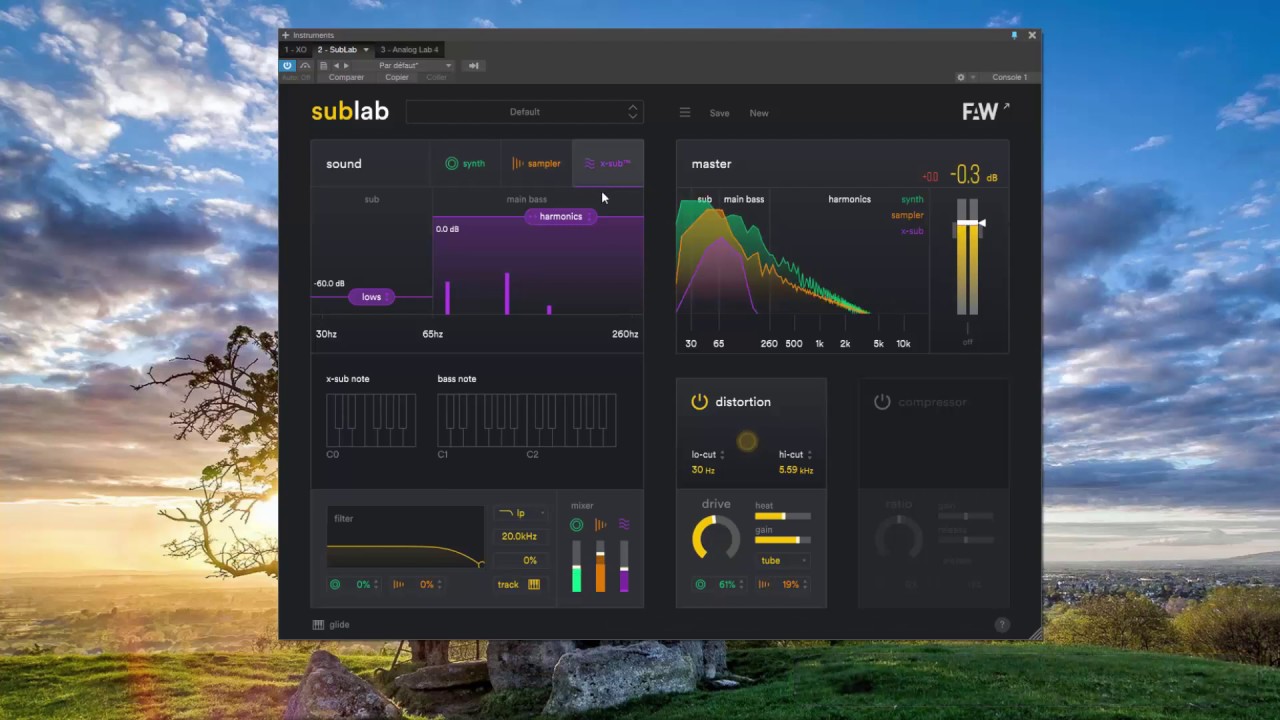The image size is (1280, 720).
Task: Open the FAW website logo link
Action: [x=986, y=111]
